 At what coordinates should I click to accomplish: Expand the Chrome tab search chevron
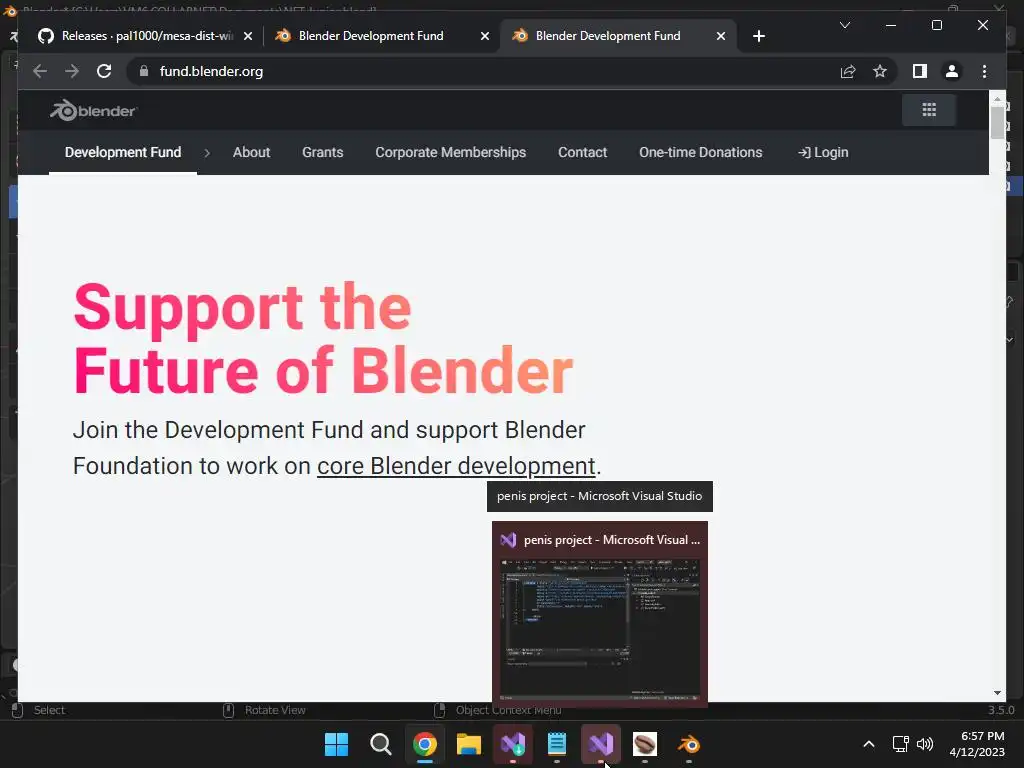844,25
